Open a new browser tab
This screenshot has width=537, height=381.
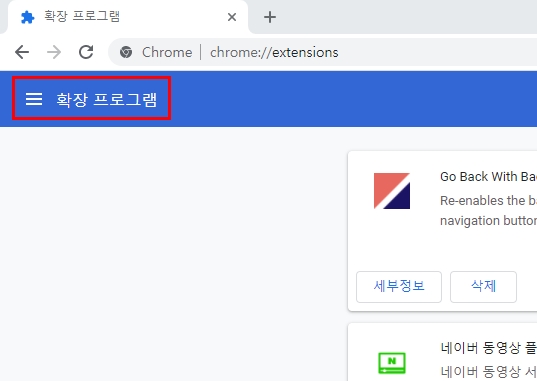tap(270, 17)
